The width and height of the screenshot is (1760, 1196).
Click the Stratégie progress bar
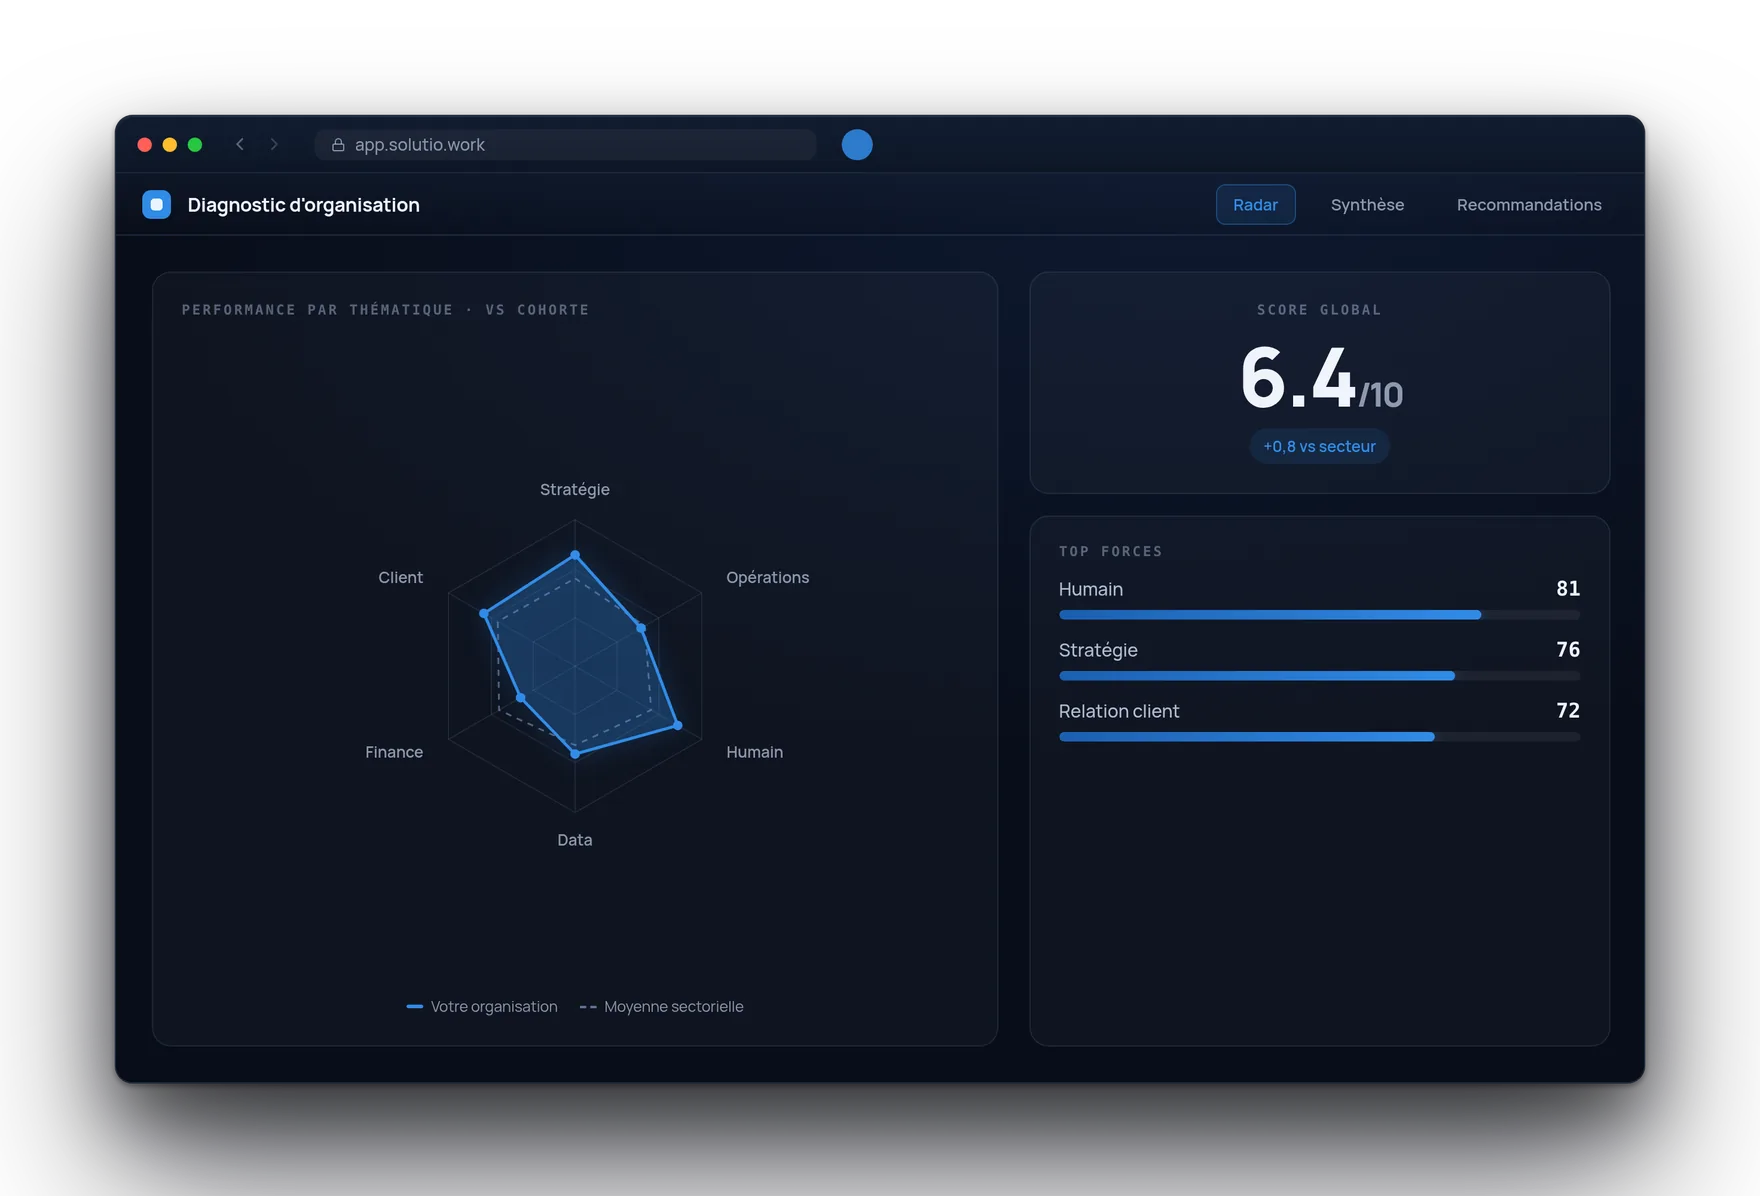(x=1319, y=676)
